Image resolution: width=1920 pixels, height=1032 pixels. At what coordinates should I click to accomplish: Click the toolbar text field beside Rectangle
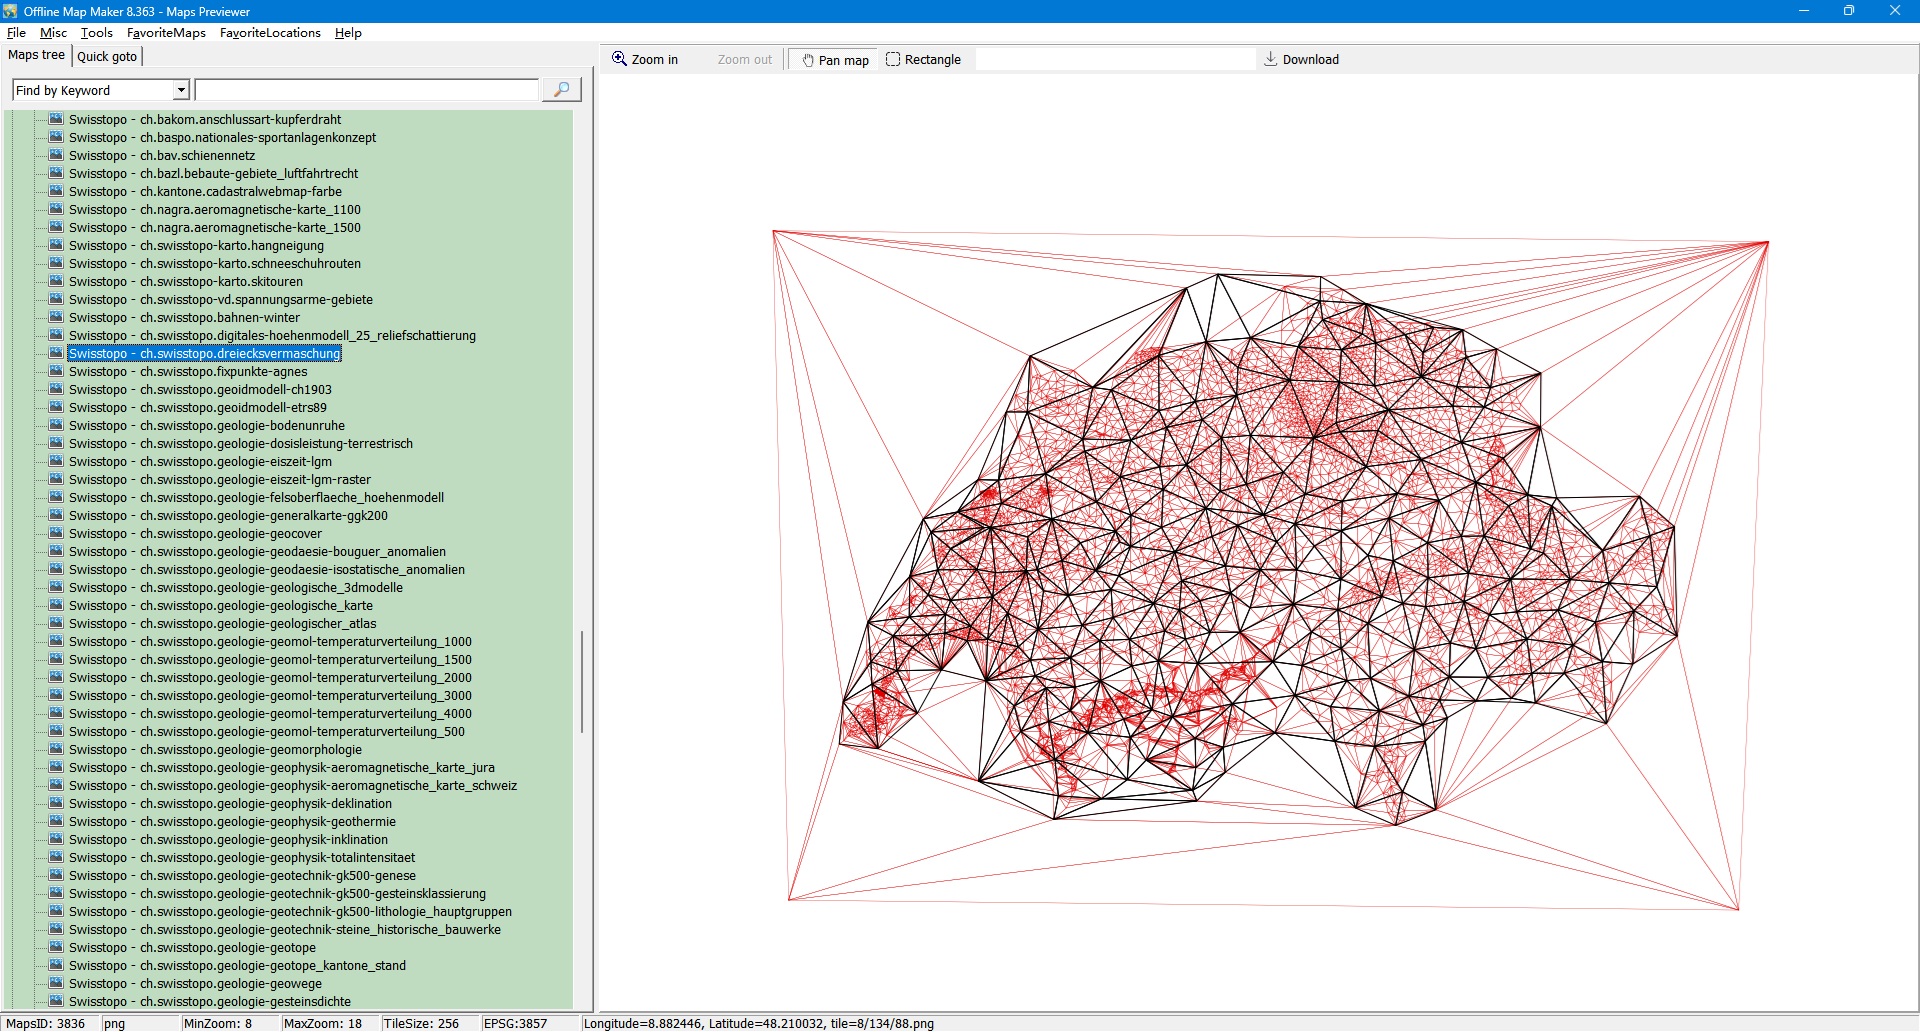1114,60
